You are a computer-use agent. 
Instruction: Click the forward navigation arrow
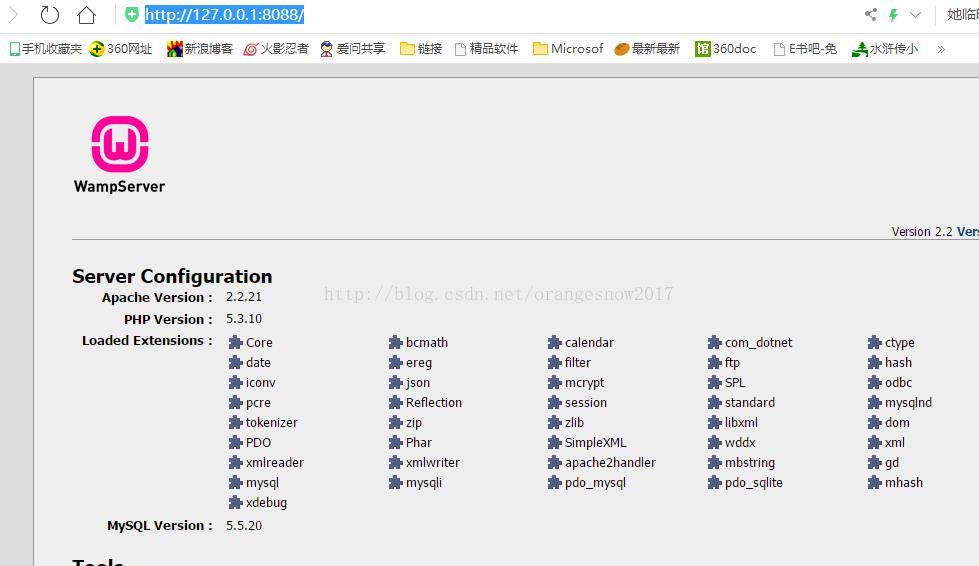click(14, 14)
